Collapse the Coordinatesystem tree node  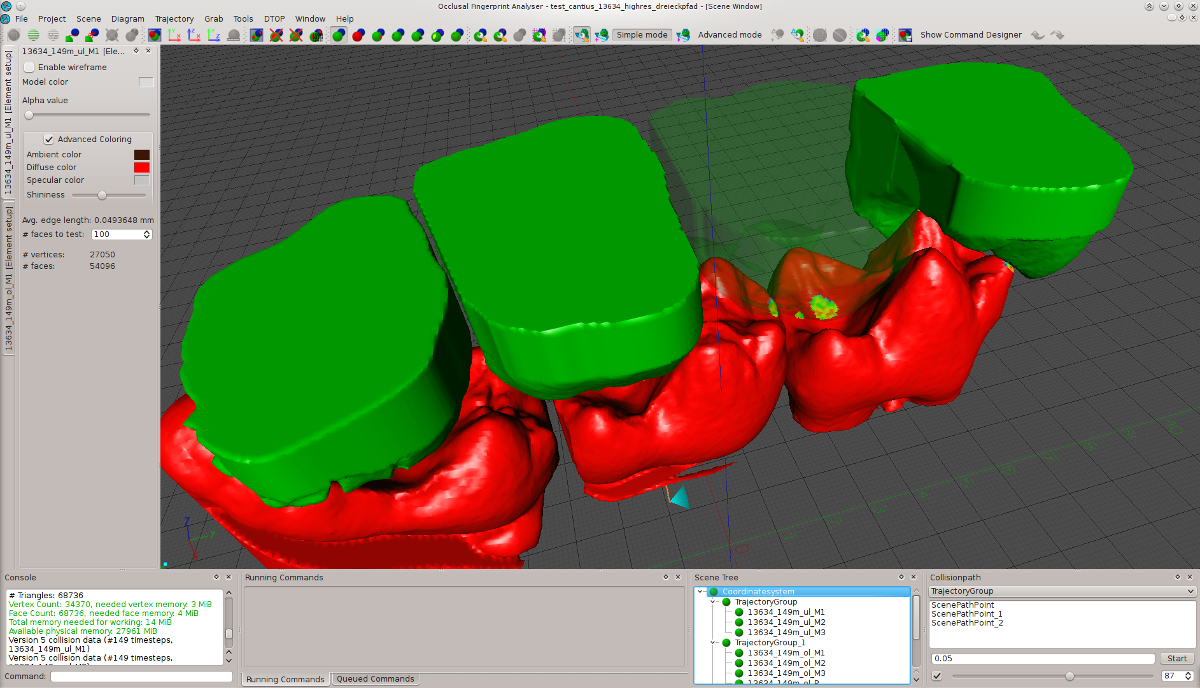[x=701, y=591]
